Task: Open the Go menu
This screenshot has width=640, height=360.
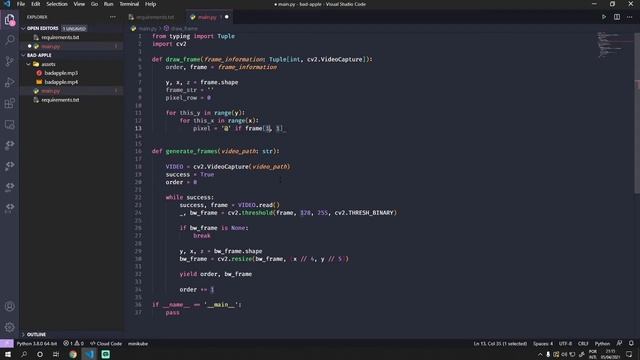Action: point(94,4)
